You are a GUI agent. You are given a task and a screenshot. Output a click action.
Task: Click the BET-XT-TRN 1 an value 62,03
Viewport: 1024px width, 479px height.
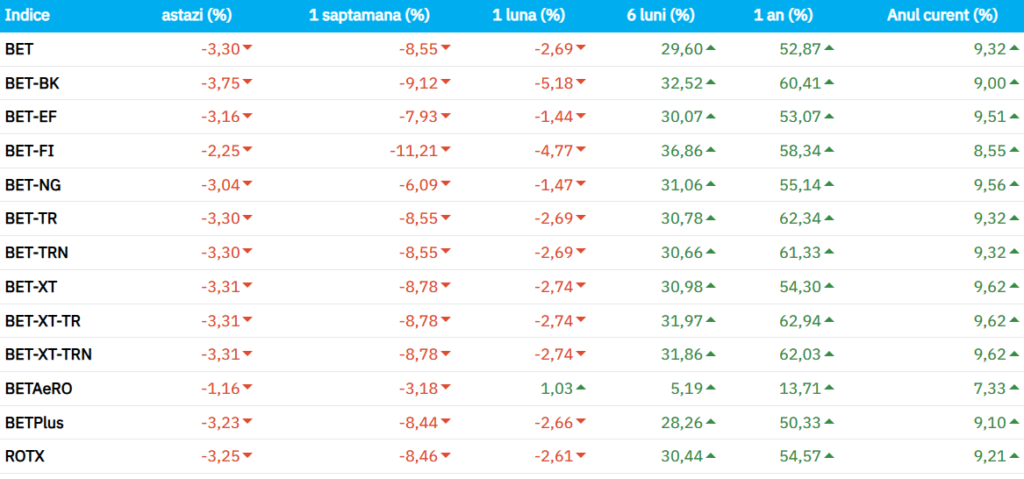pyautogui.click(x=800, y=354)
